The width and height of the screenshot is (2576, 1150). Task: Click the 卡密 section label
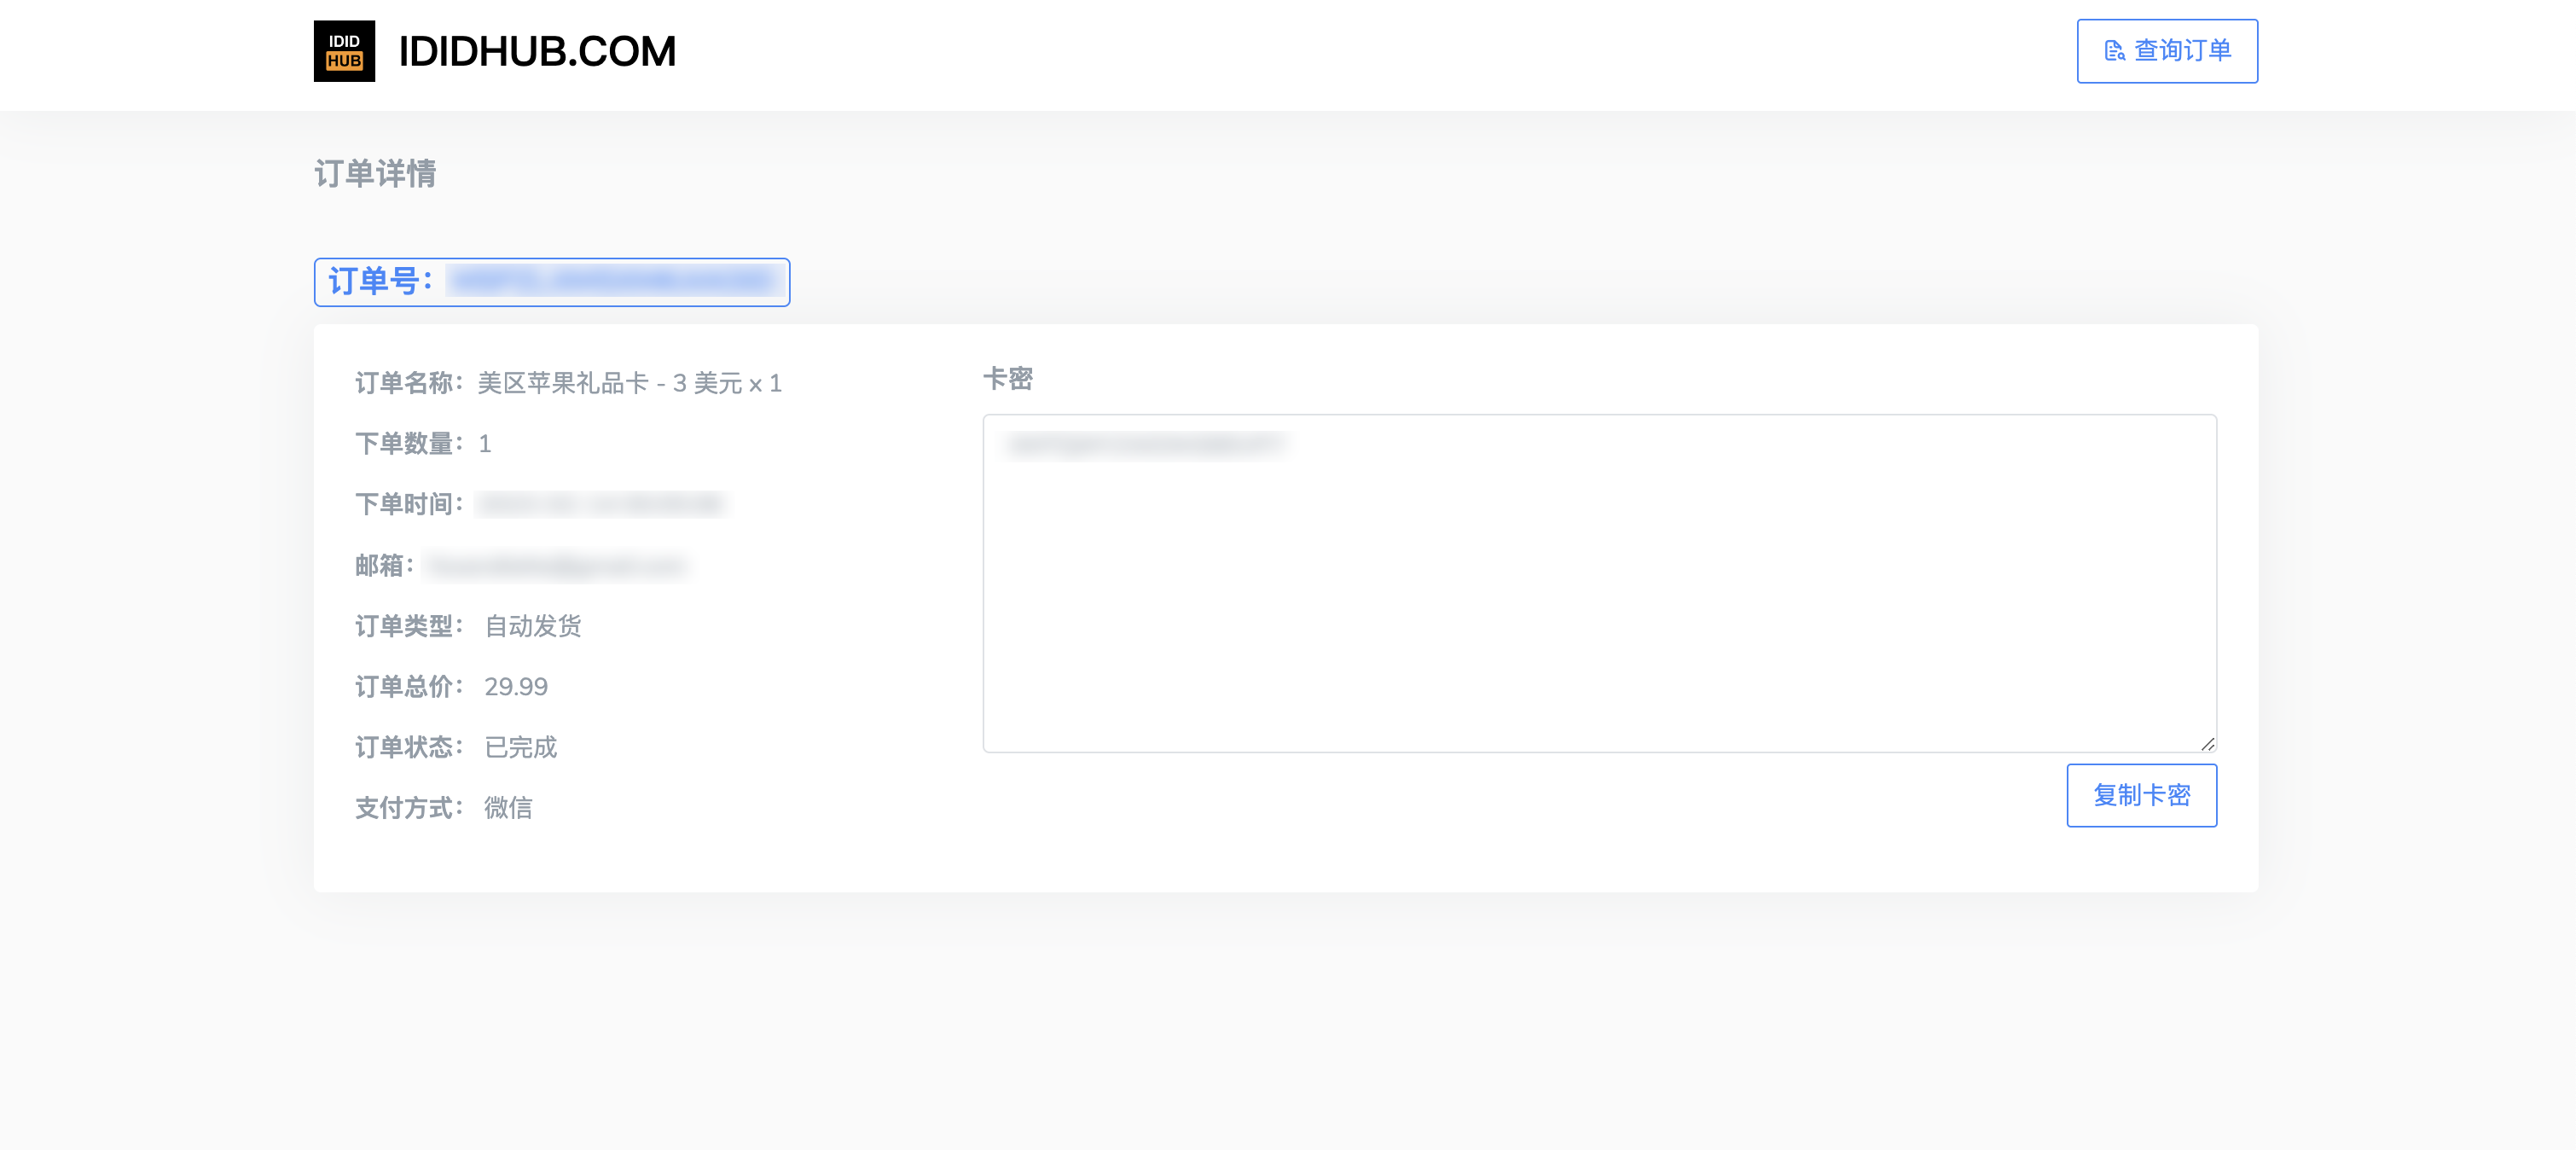pyautogui.click(x=1007, y=379)
